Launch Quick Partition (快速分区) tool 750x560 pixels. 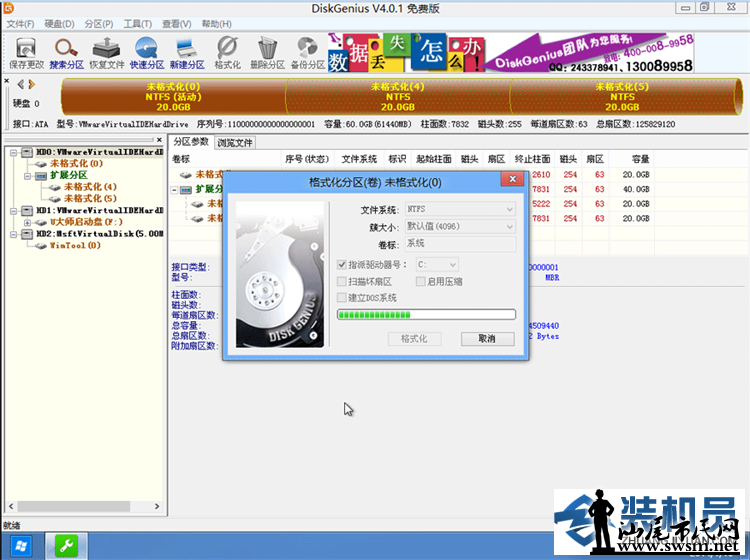(146, 53)
